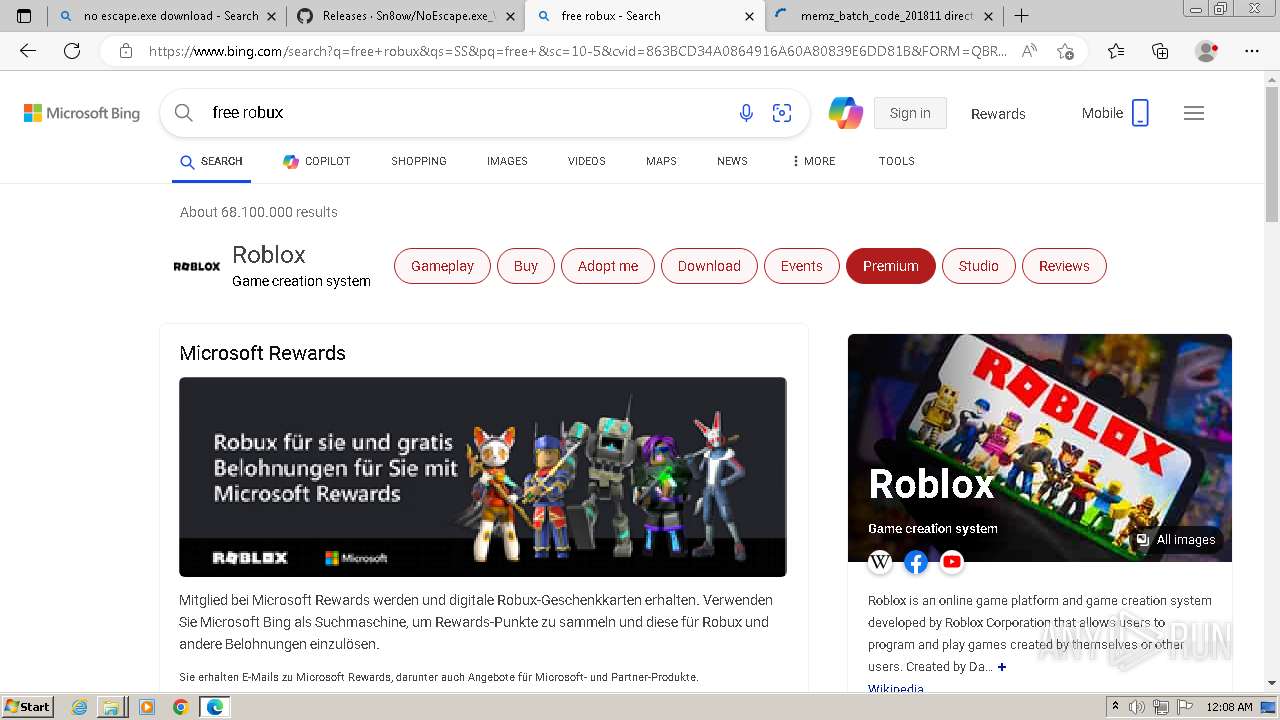Open Roblox Wikipedia round icon
Image resolution: width=1280 pixels, height=720 pixels.
(x=880, y=562)
